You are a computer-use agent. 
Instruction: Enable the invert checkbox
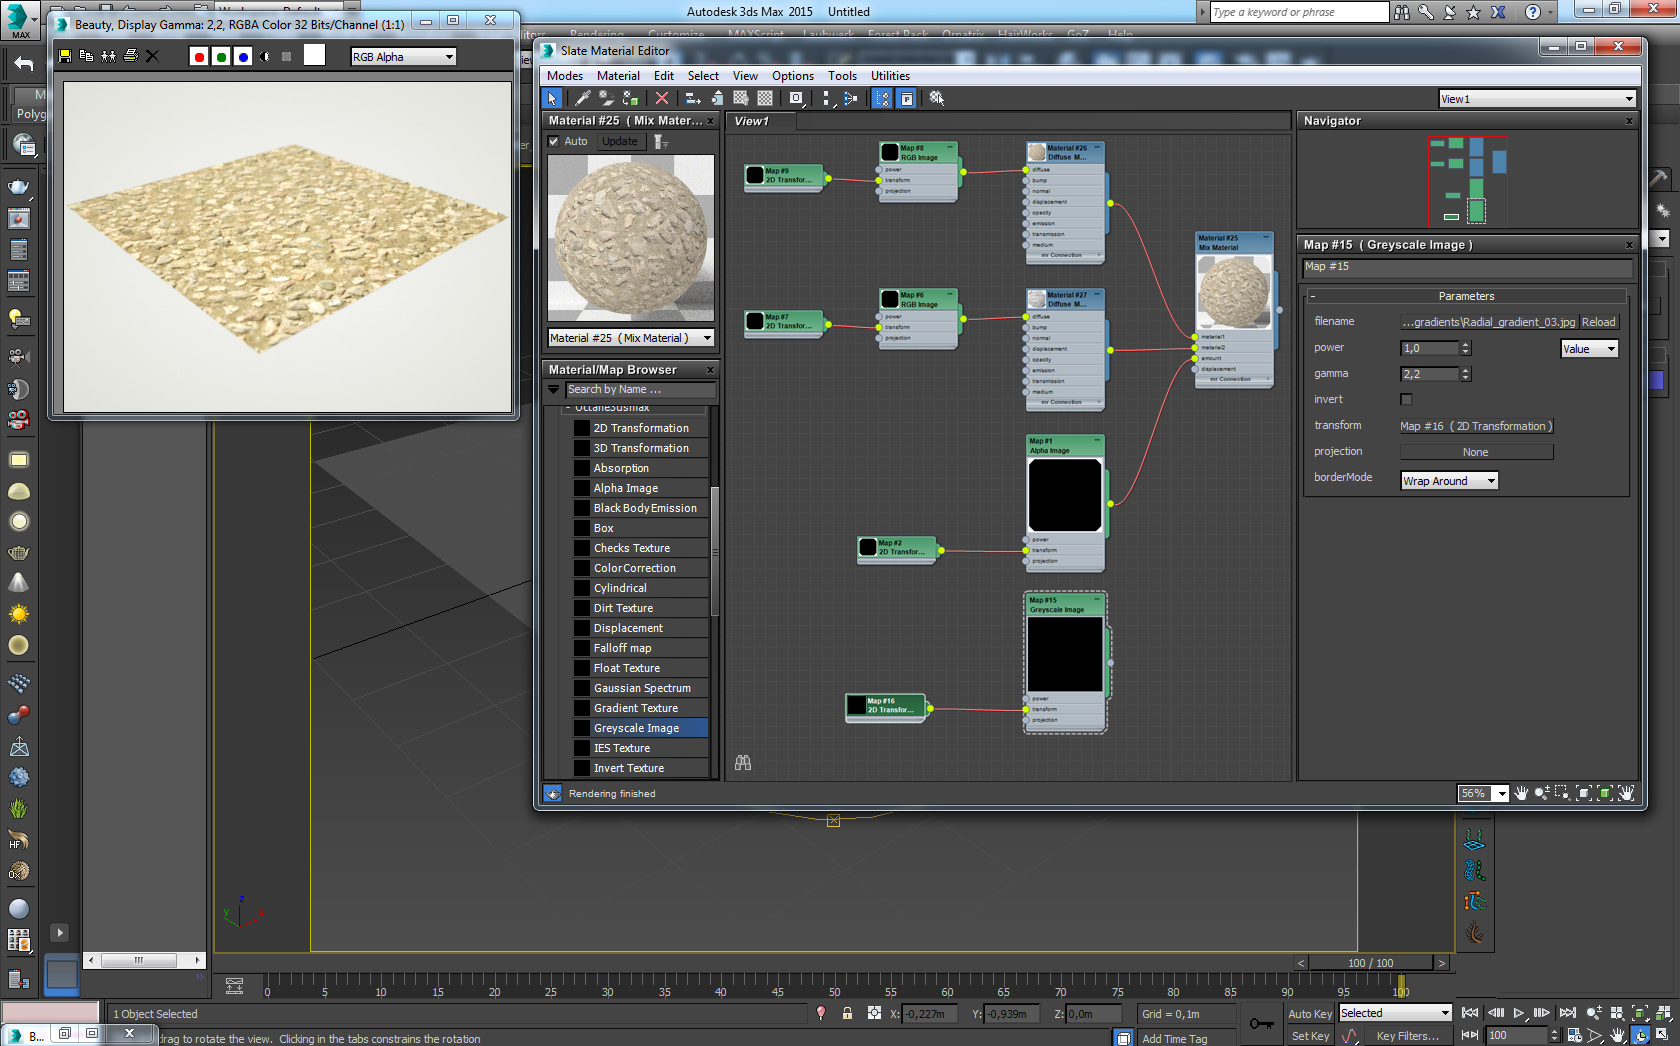point(1406,399)
